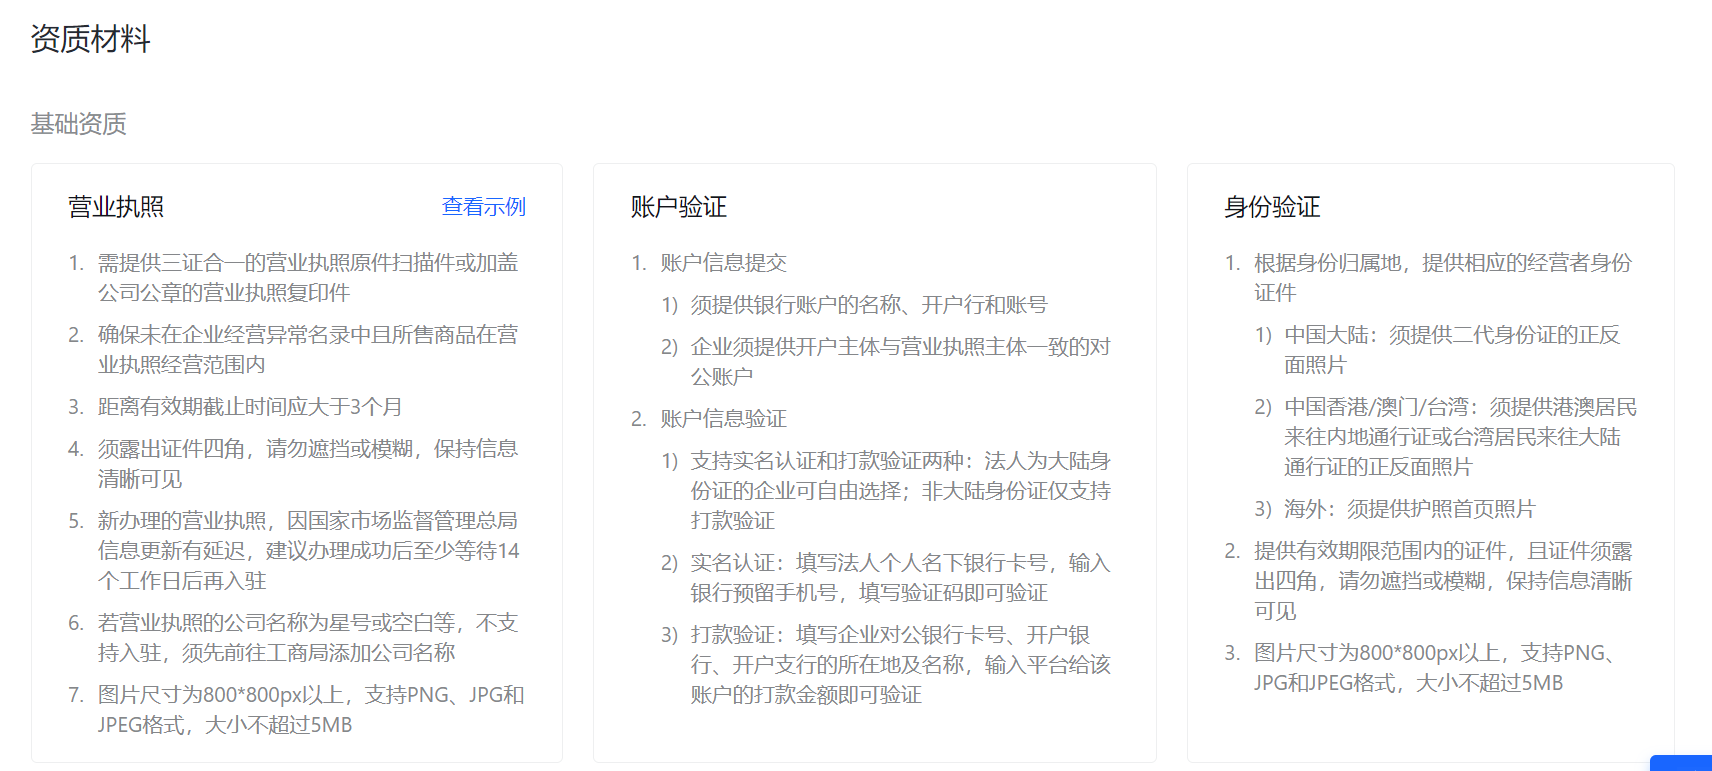Click the 身份验证 card title
1712x771 pixels.
point(1272,207)
